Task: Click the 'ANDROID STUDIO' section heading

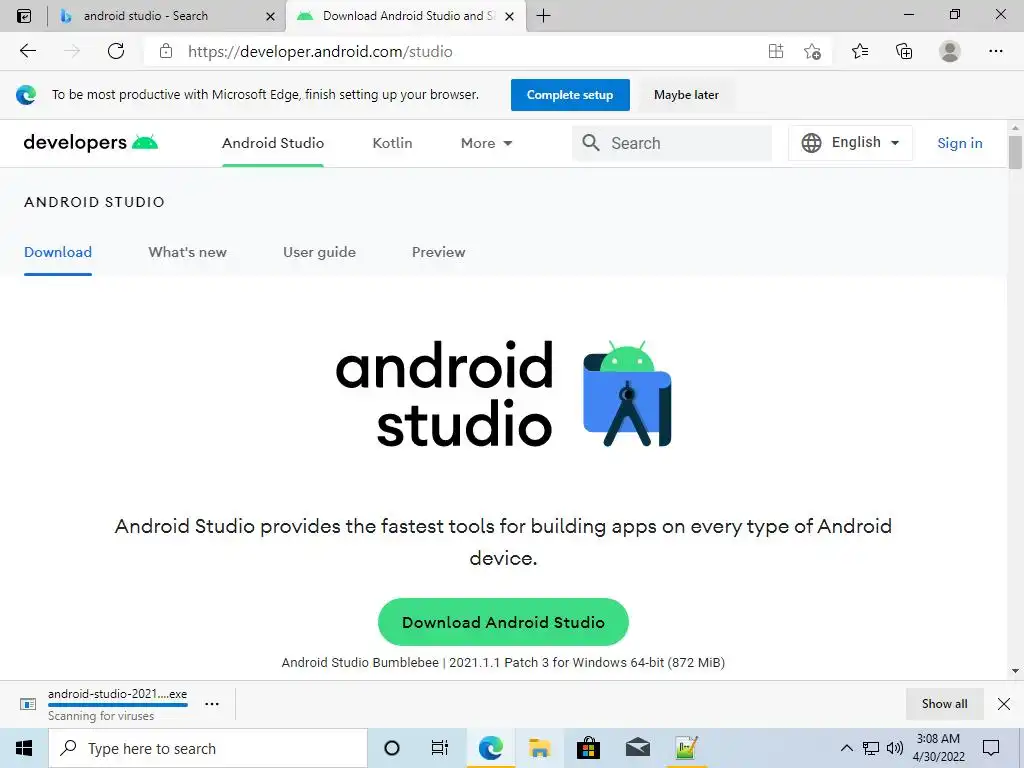Action: tap(95, 202)
